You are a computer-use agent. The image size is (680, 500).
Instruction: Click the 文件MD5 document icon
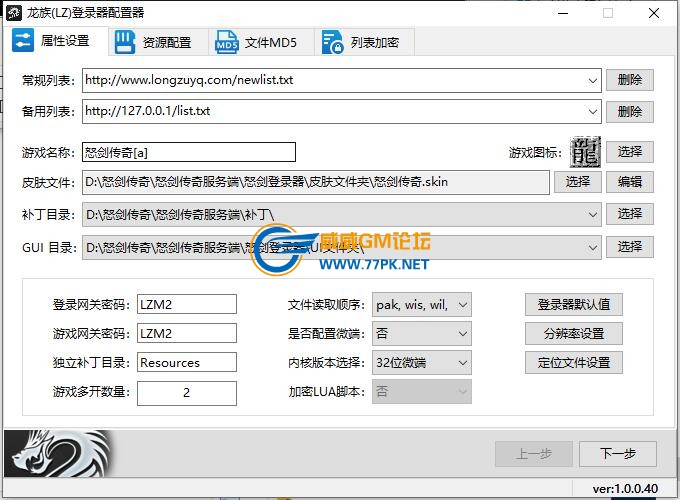(x=227, y=42)
